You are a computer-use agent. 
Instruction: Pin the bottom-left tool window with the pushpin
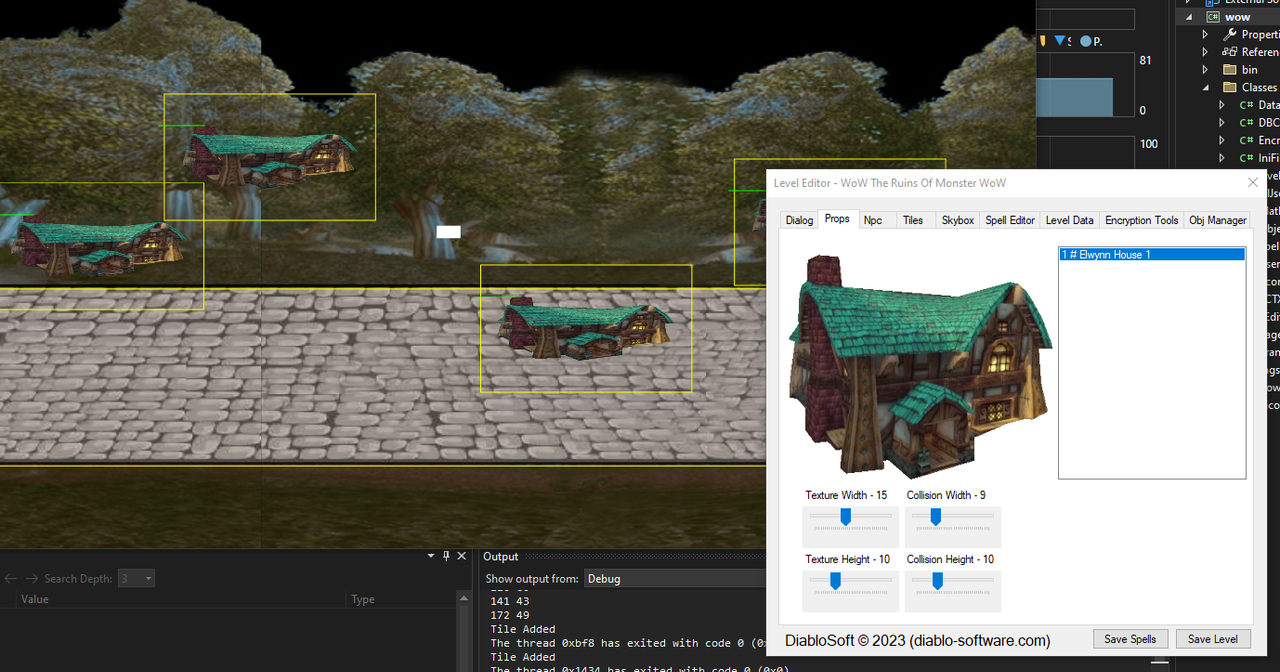[x=446, y=556]
